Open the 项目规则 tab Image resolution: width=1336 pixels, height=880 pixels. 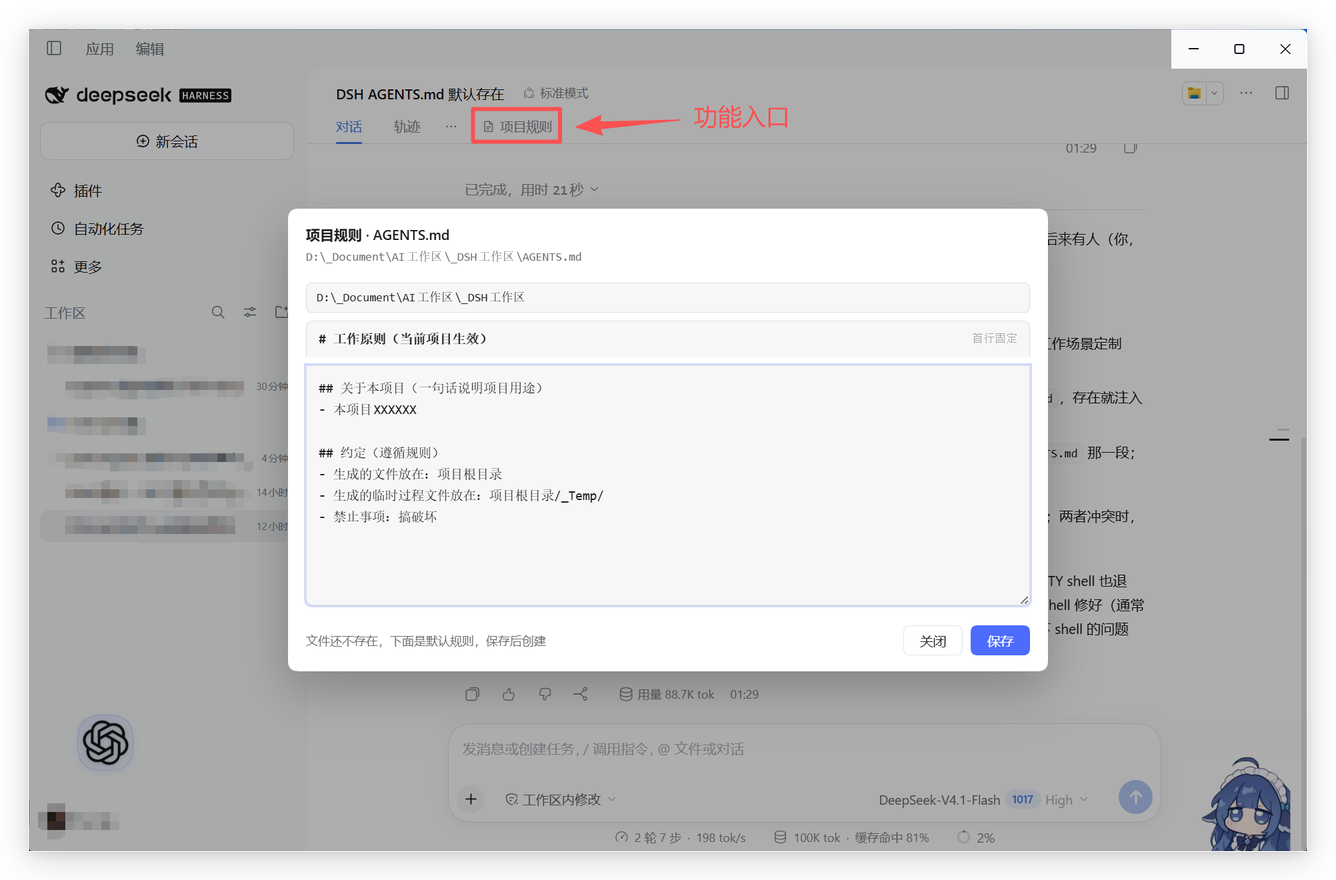point(517,127)
